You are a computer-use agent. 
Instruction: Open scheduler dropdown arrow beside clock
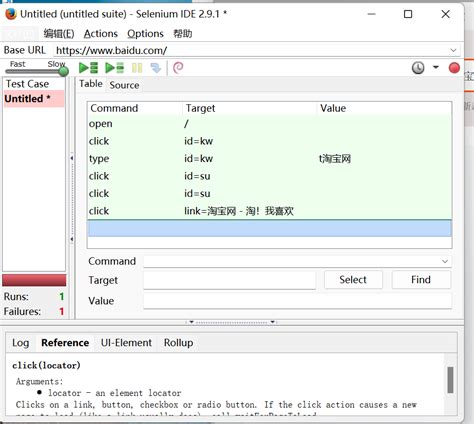435,67
